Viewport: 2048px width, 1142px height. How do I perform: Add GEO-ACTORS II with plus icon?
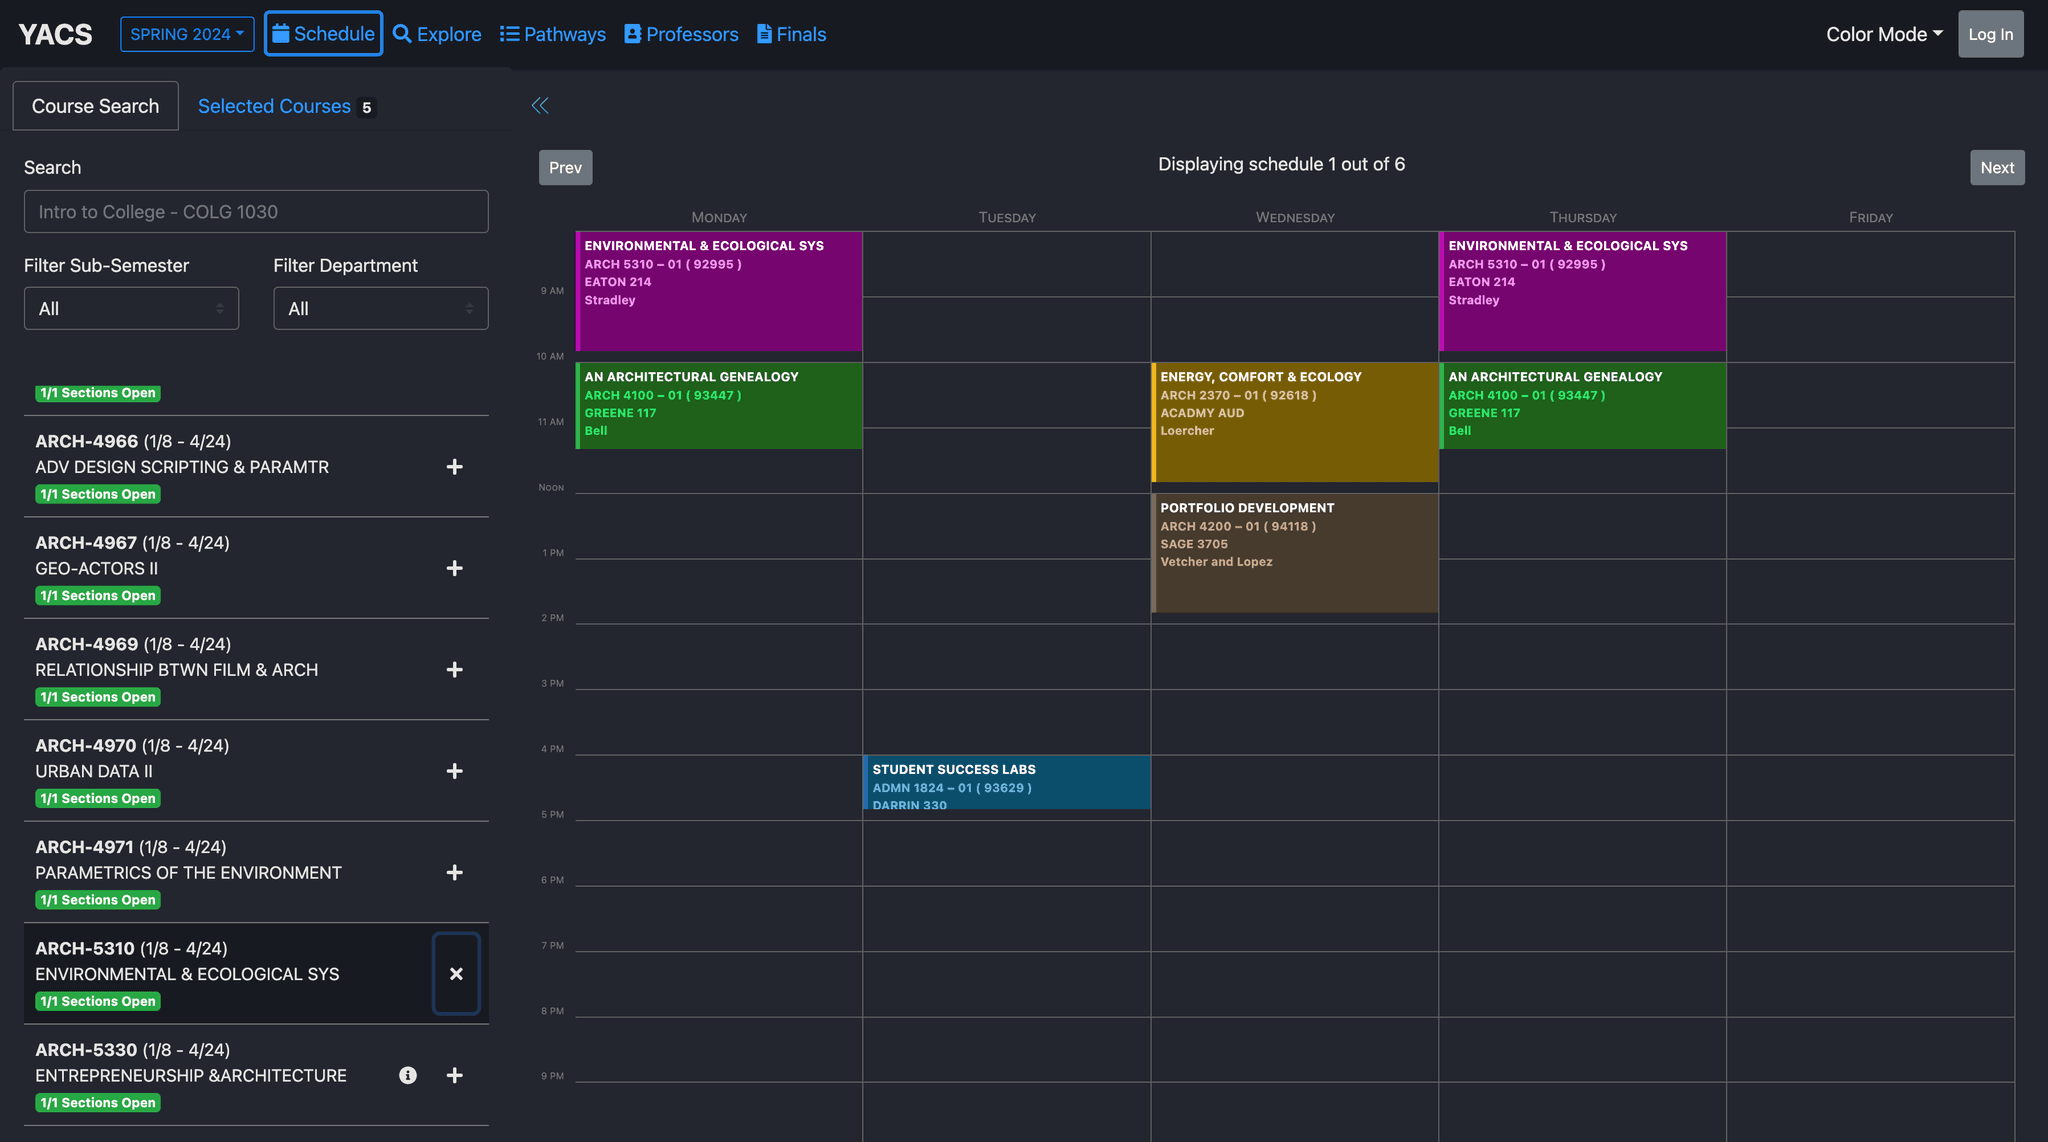454,568
